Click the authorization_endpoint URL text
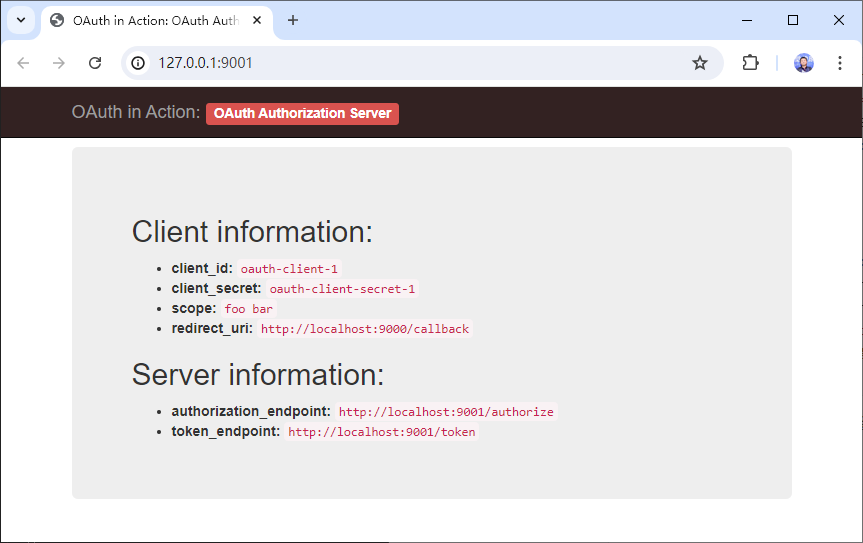This screenshot has width=863, height=543. click(x=445, y=412)
